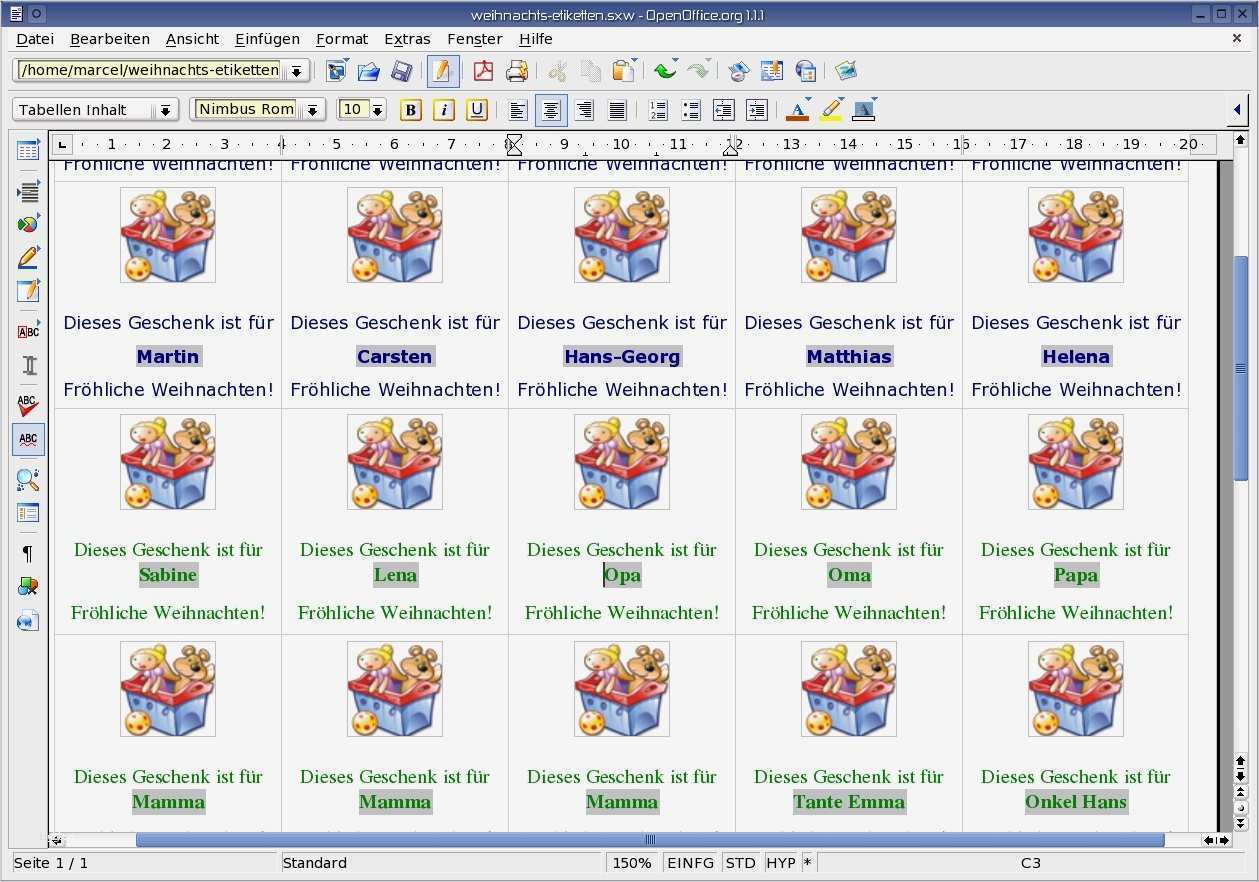The width and height of the screenshot is (1259, 882).
Task: Paste from the clipboard icon
Action: point(624,71)
